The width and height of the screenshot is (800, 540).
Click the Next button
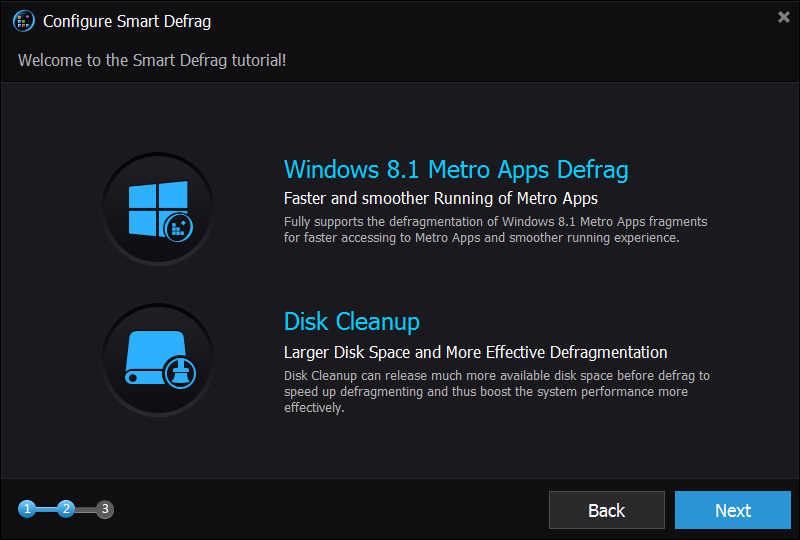(x=733, y=510)
